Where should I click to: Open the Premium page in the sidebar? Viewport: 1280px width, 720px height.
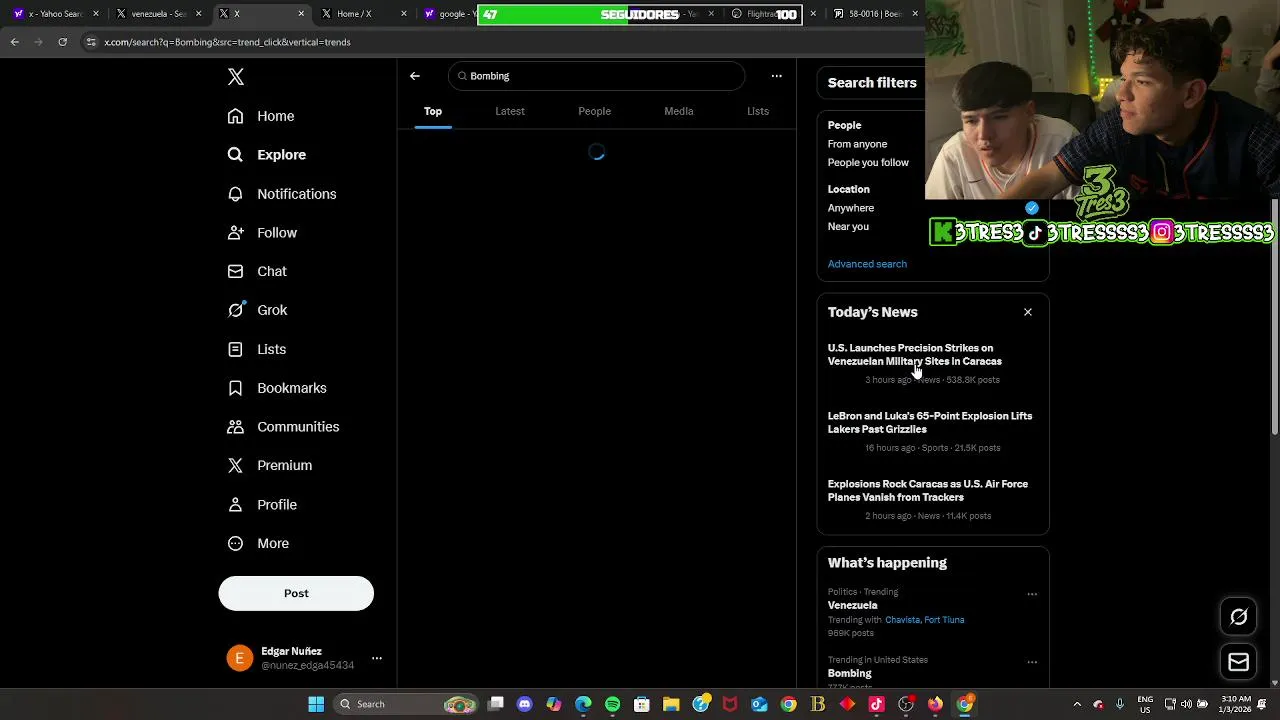point(270,465)
